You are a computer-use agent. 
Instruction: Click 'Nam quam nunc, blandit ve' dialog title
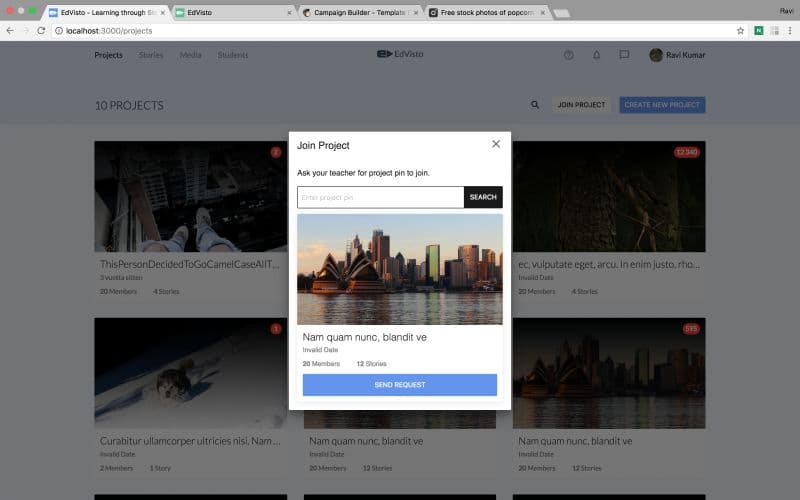(364, 337)
